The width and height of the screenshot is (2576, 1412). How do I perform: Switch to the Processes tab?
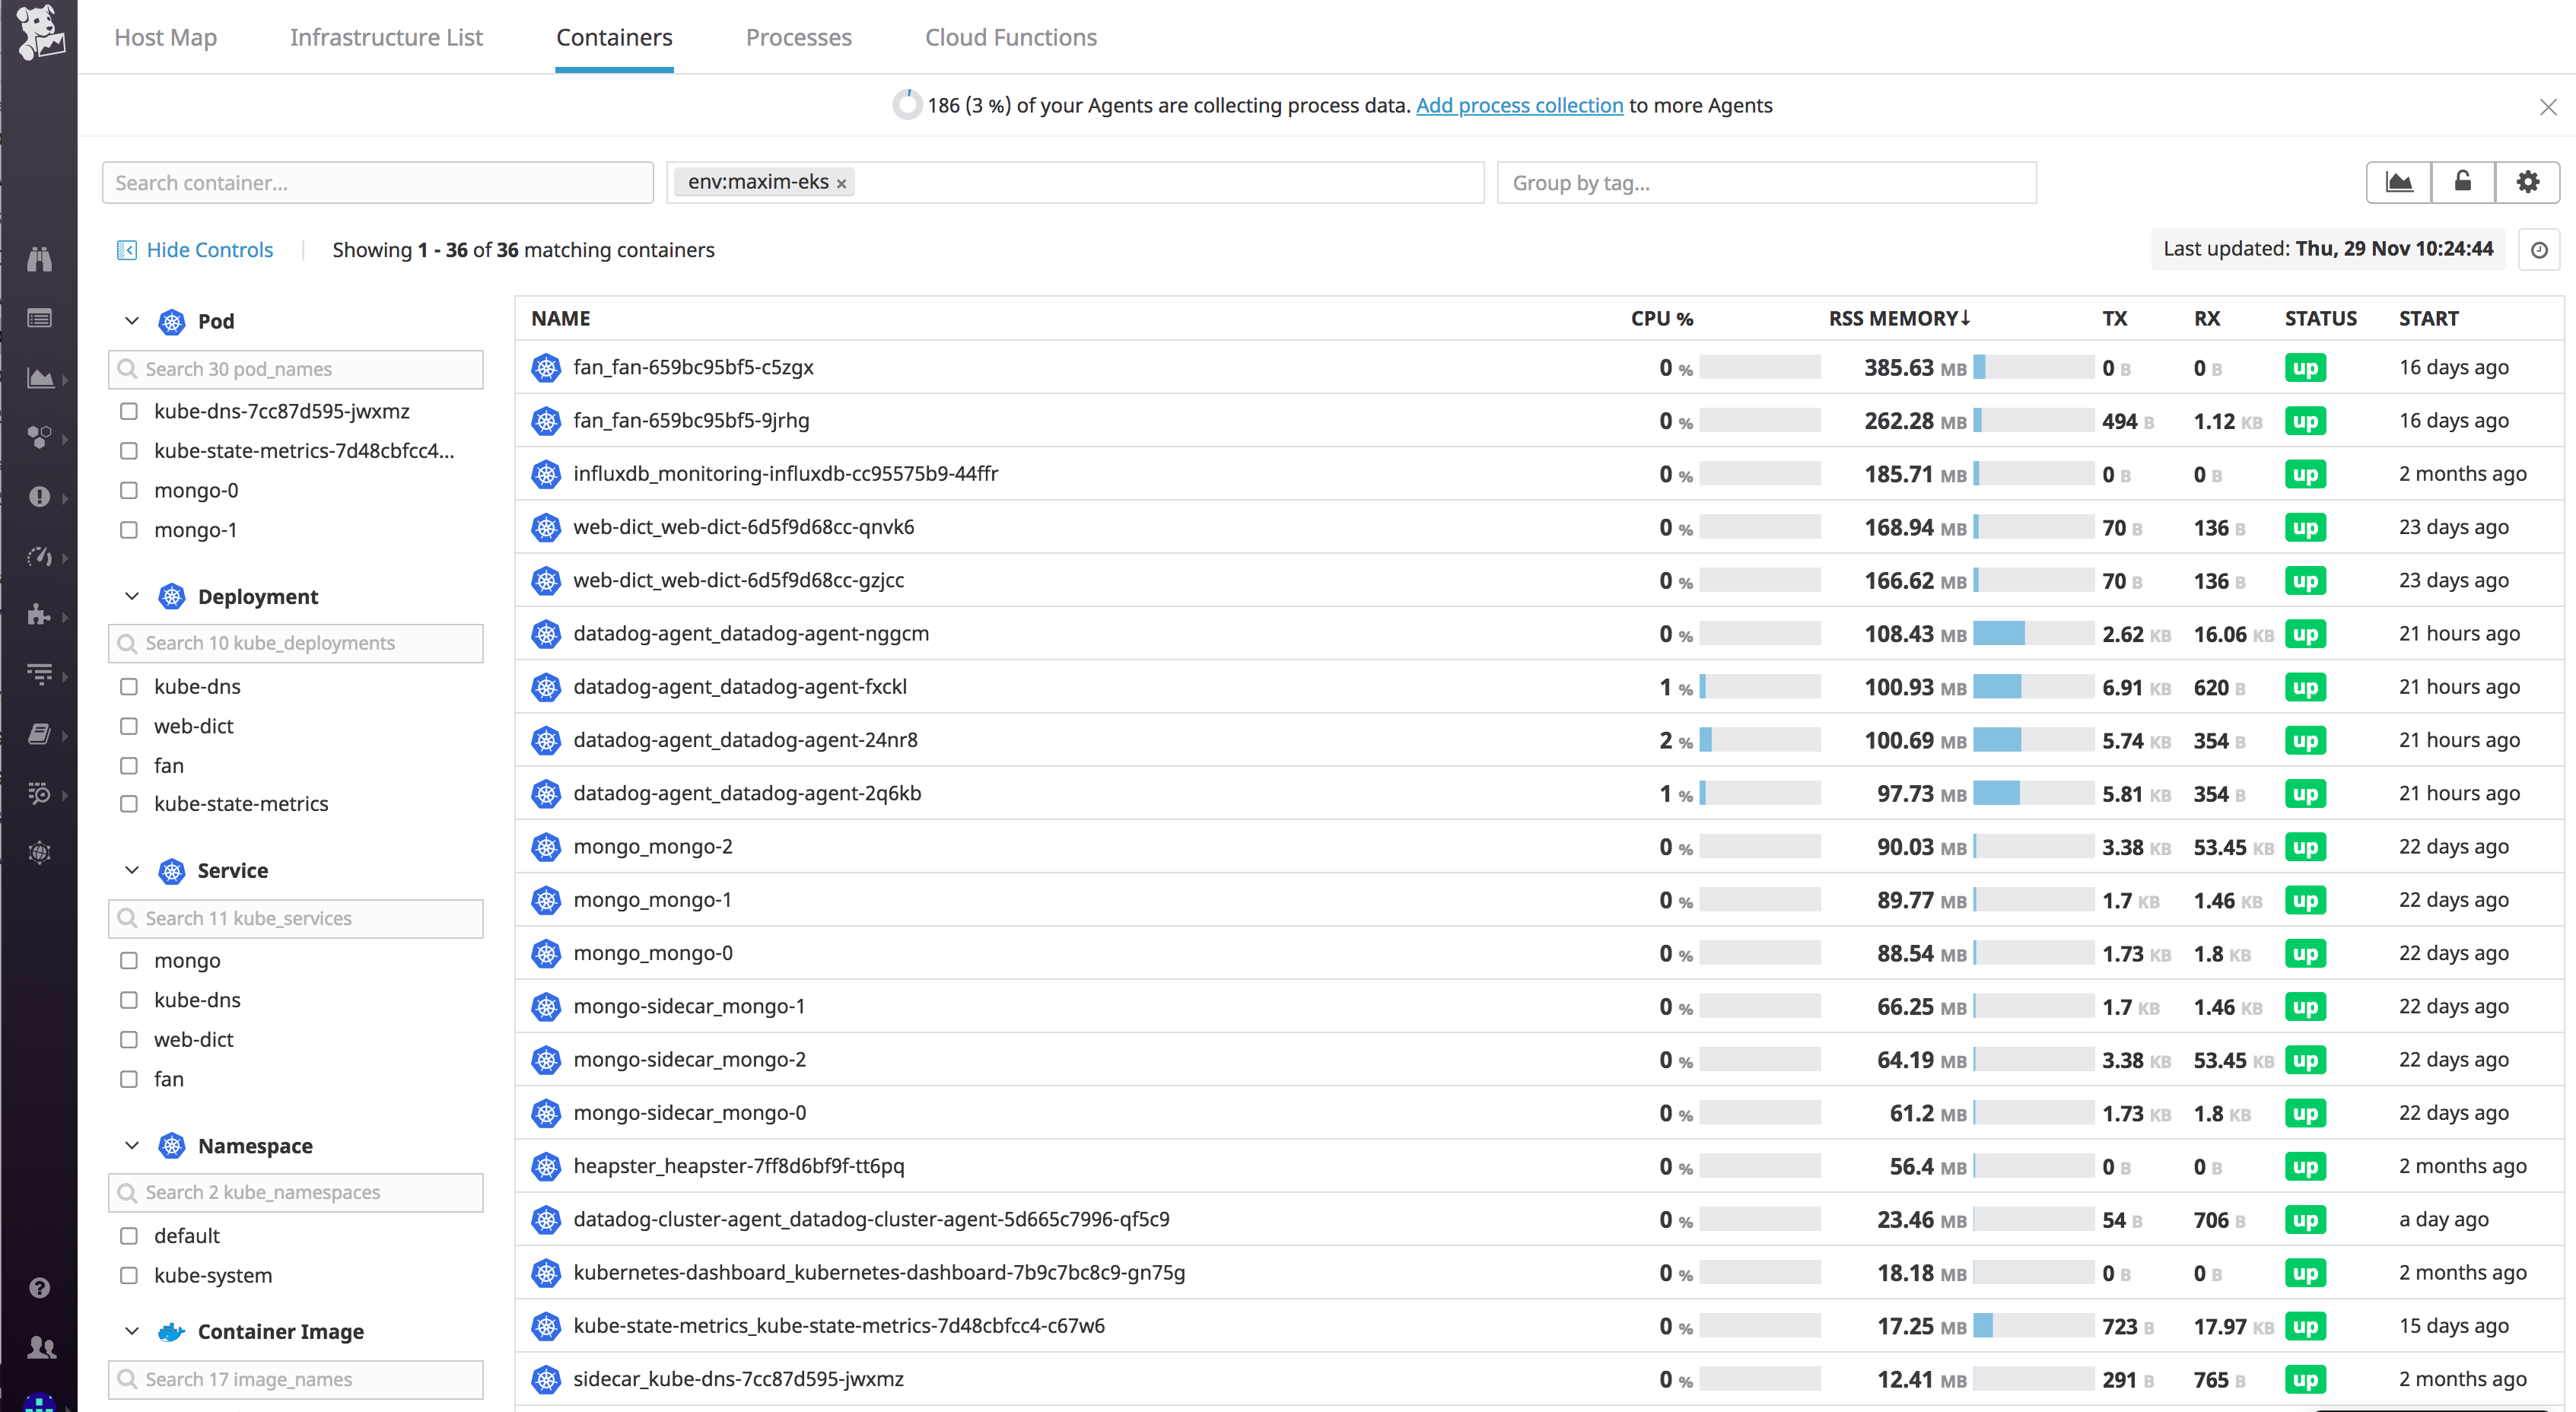[798, 37]
